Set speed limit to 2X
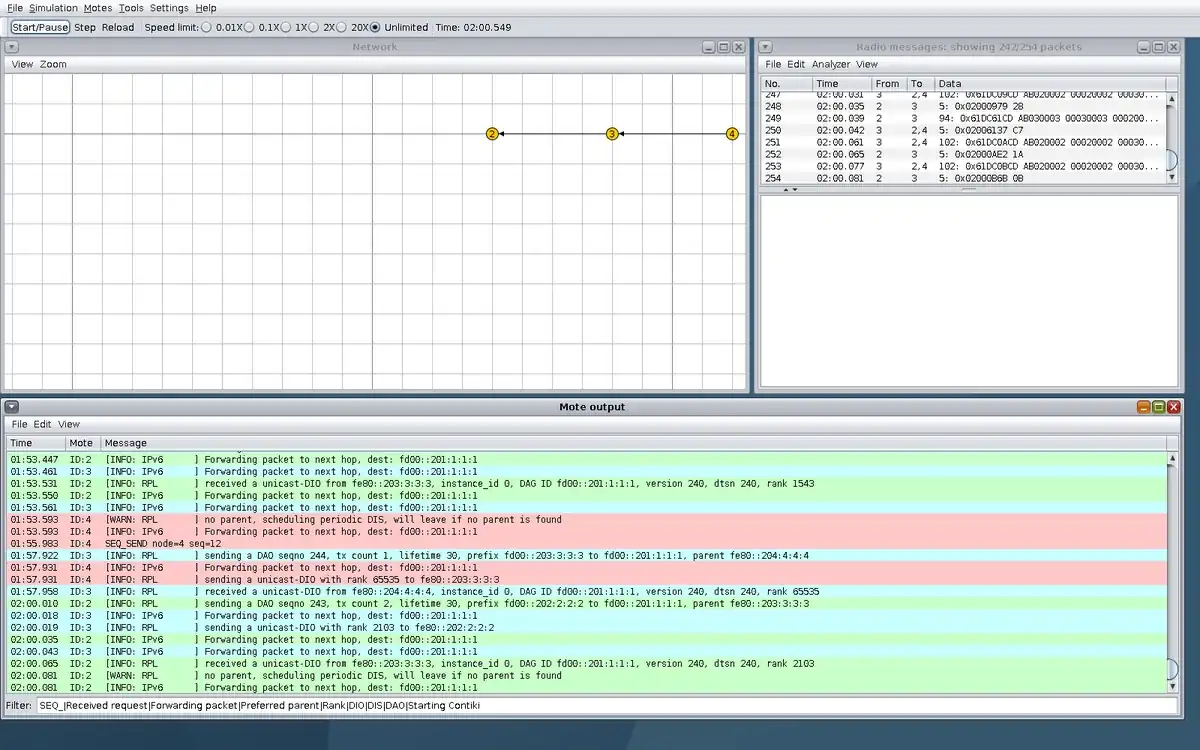Viewport: 1200px width, 750px height. (314, 27)
